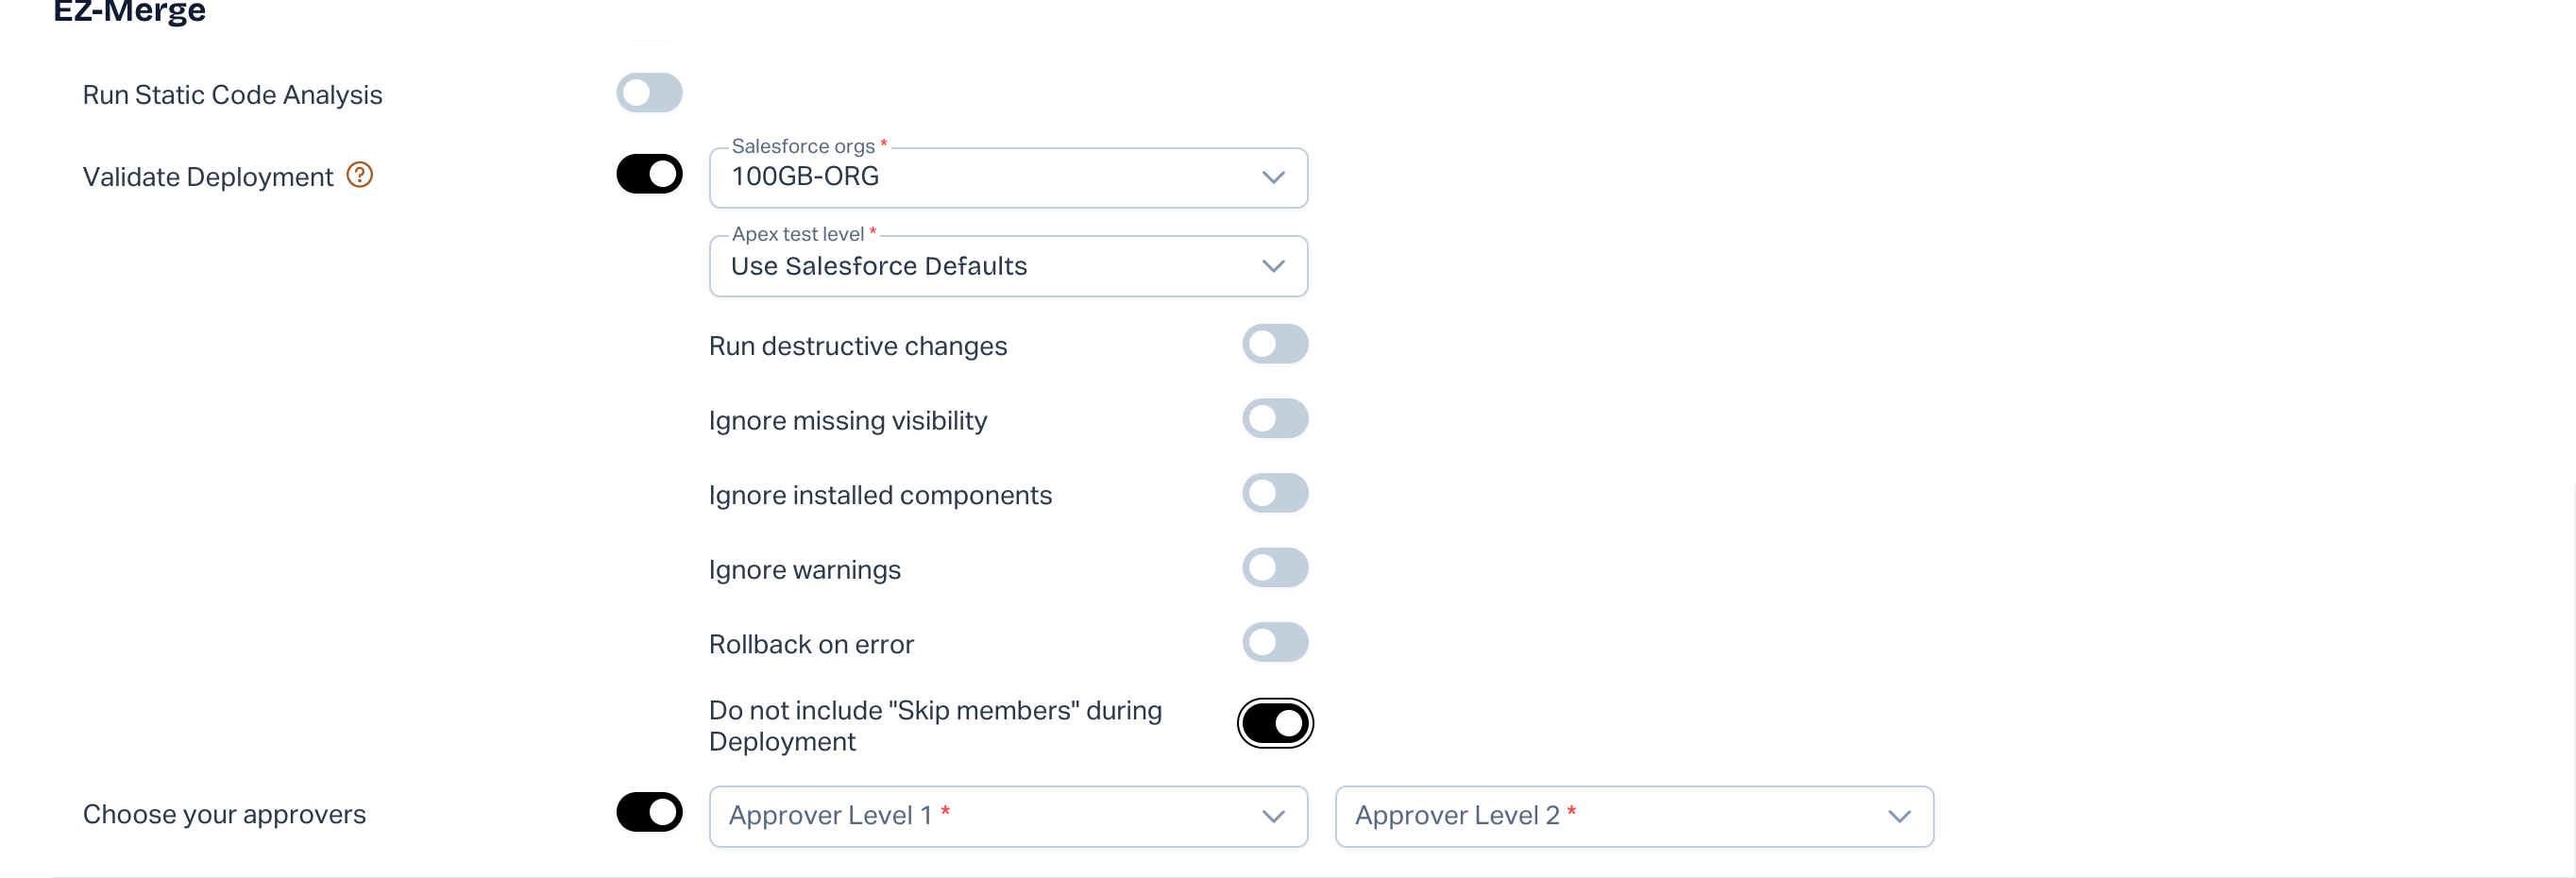Disable the Validate Deployment toggle

click(x=649, y=174)
